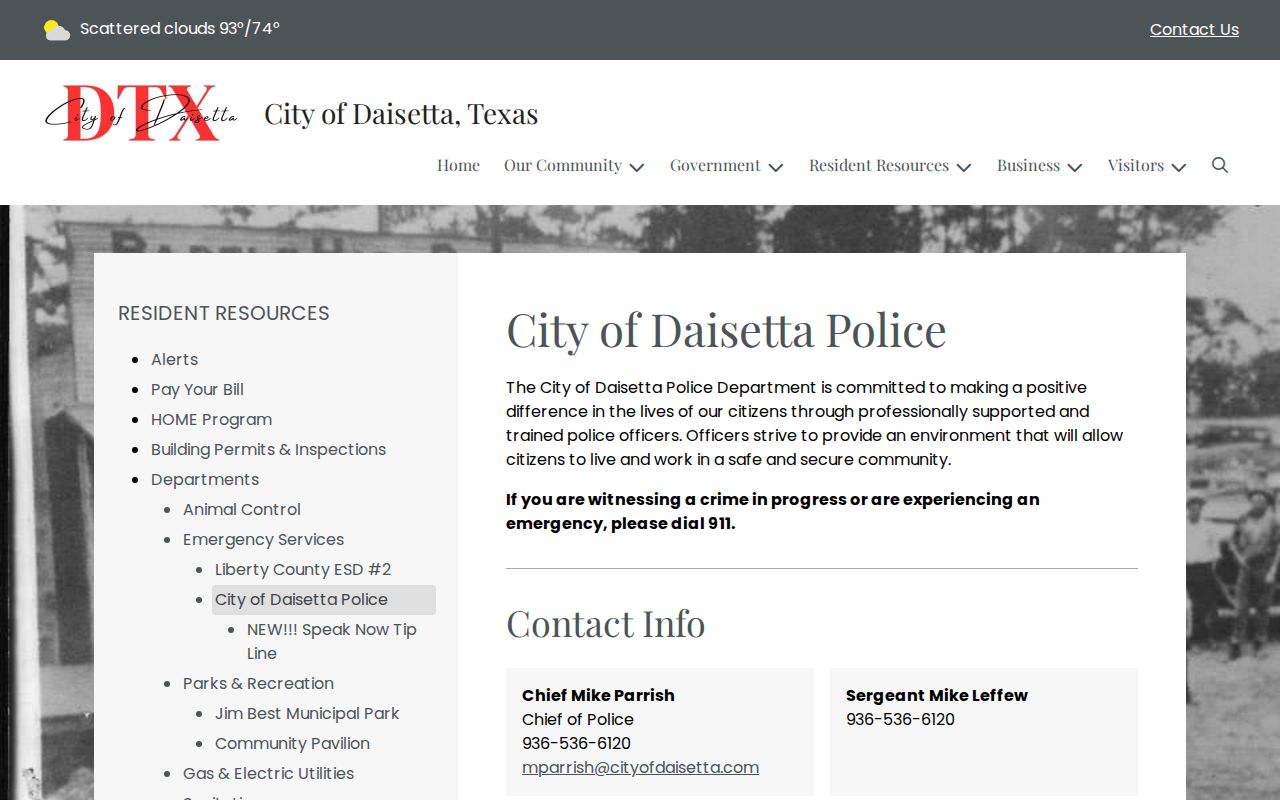This screenshot has width=1280, height=800.
Task: Open the Visitors menu
Action: click(x=1135, y=165)
